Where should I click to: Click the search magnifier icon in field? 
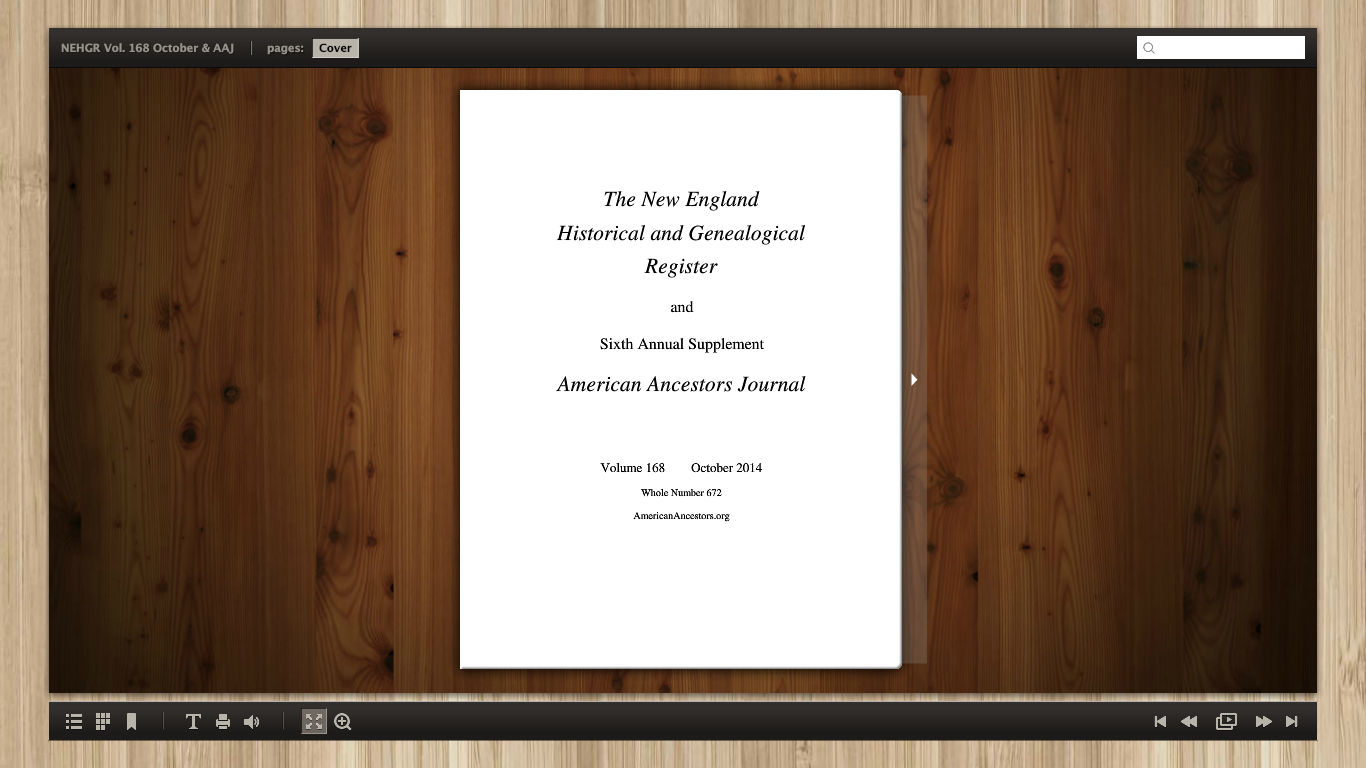click(x=1149, y=48)
